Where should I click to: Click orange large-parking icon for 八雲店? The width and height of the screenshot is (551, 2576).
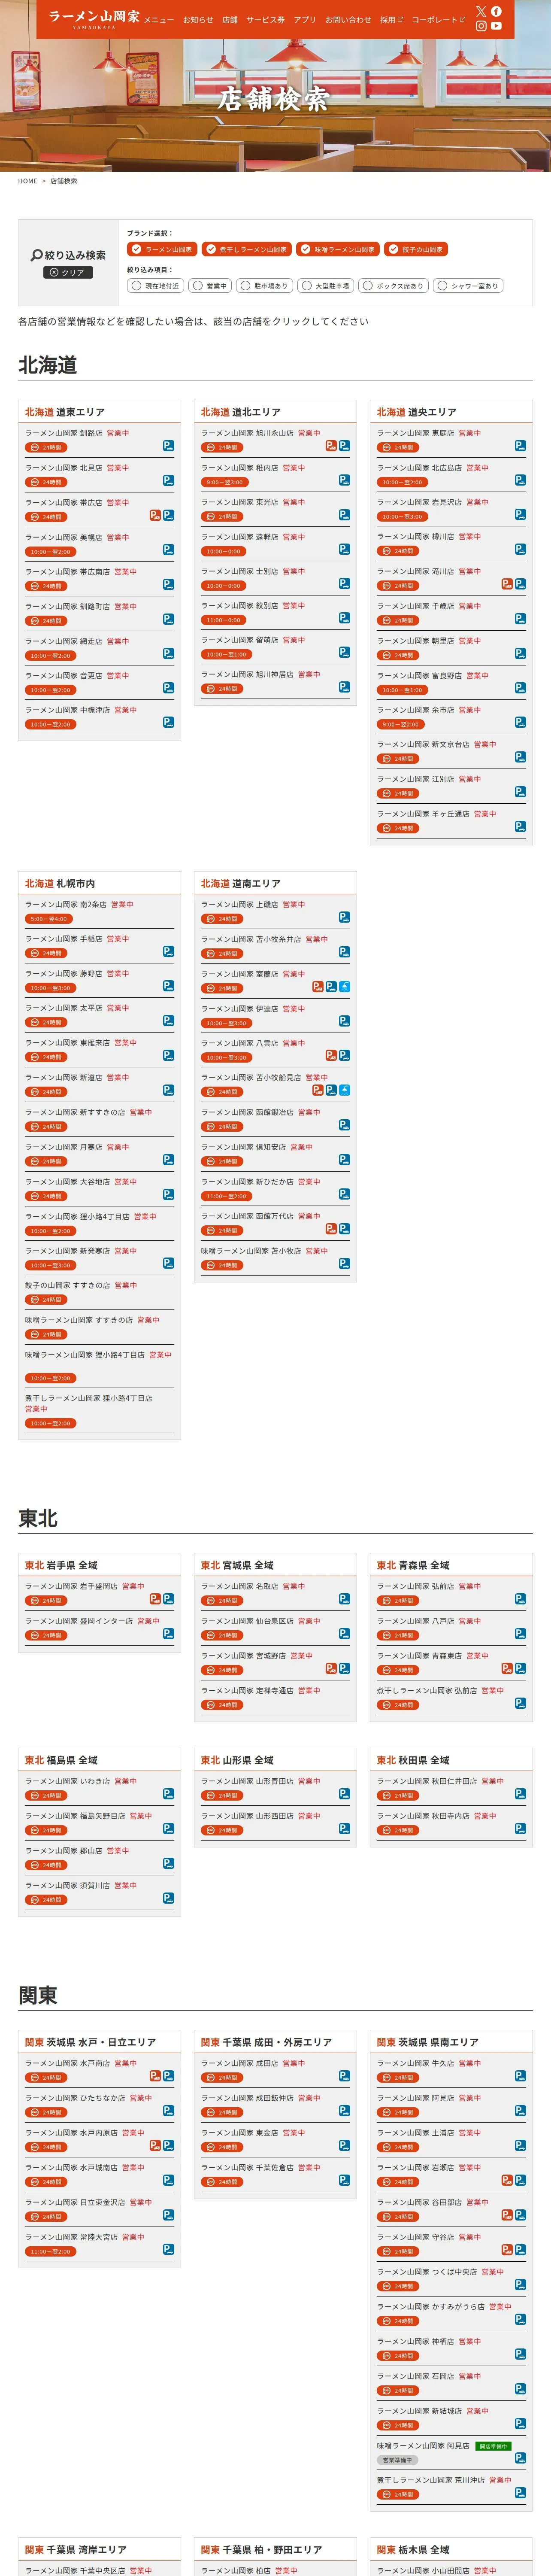tap(331, 1055)
